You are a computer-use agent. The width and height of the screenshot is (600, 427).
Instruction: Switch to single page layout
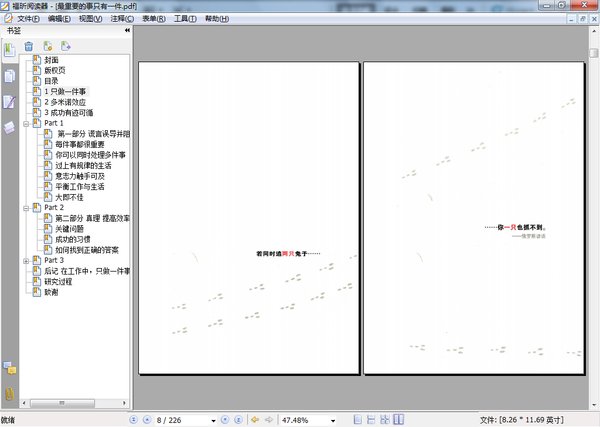click(x=357, y=420)
